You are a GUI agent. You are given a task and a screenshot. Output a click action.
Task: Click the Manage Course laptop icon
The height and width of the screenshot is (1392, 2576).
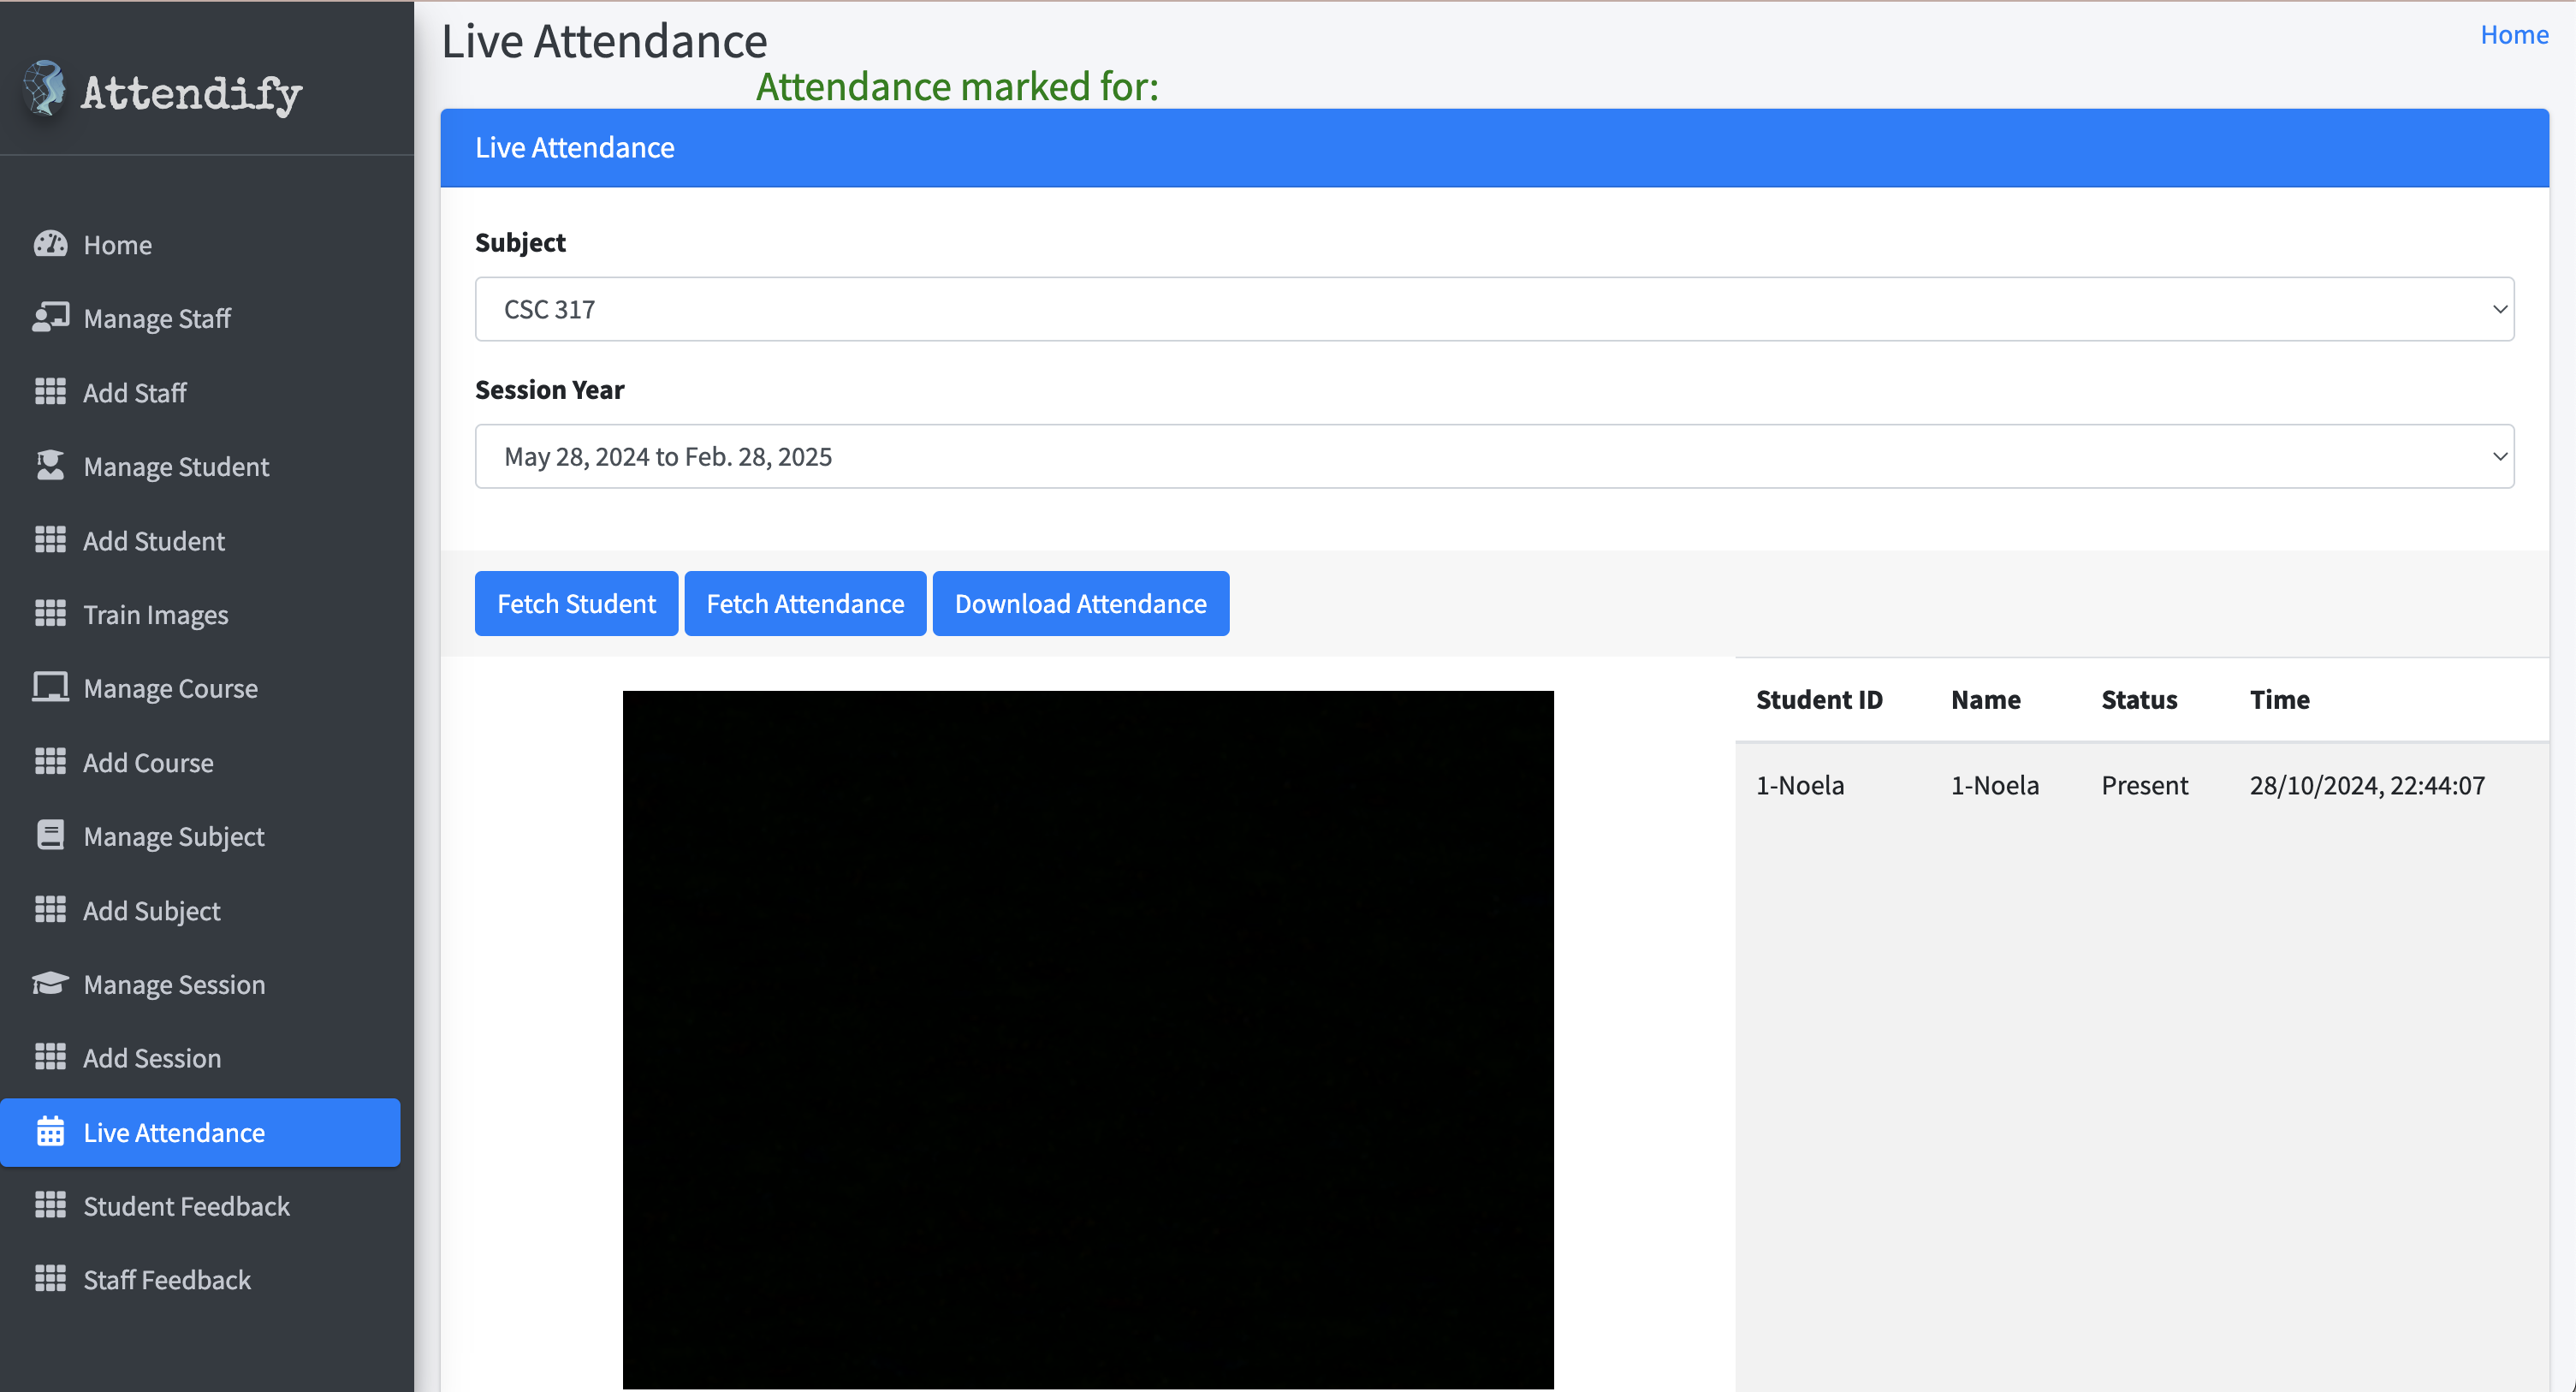50,688
